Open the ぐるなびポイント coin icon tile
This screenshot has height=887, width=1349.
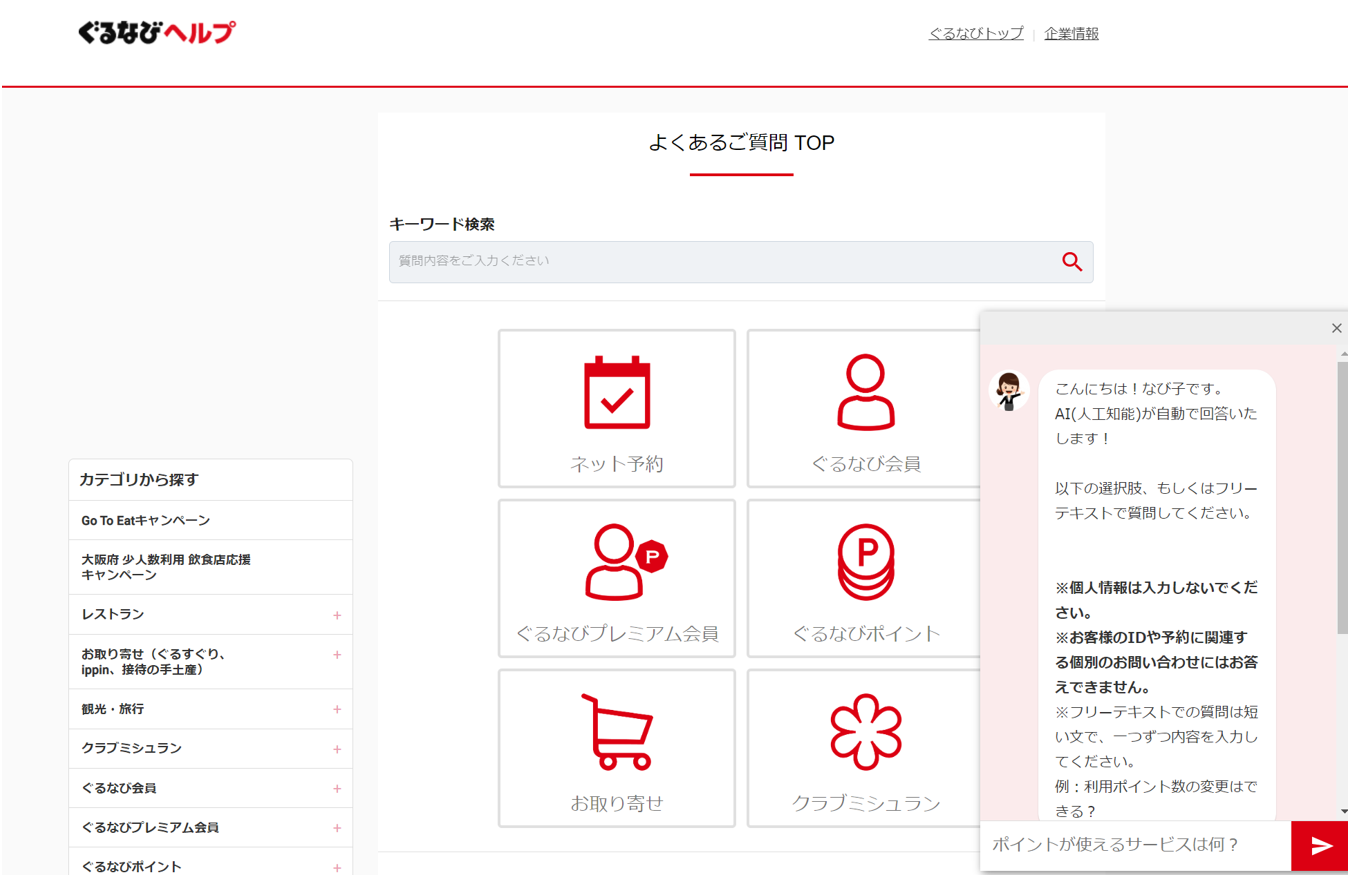click(x=866, y=578)
